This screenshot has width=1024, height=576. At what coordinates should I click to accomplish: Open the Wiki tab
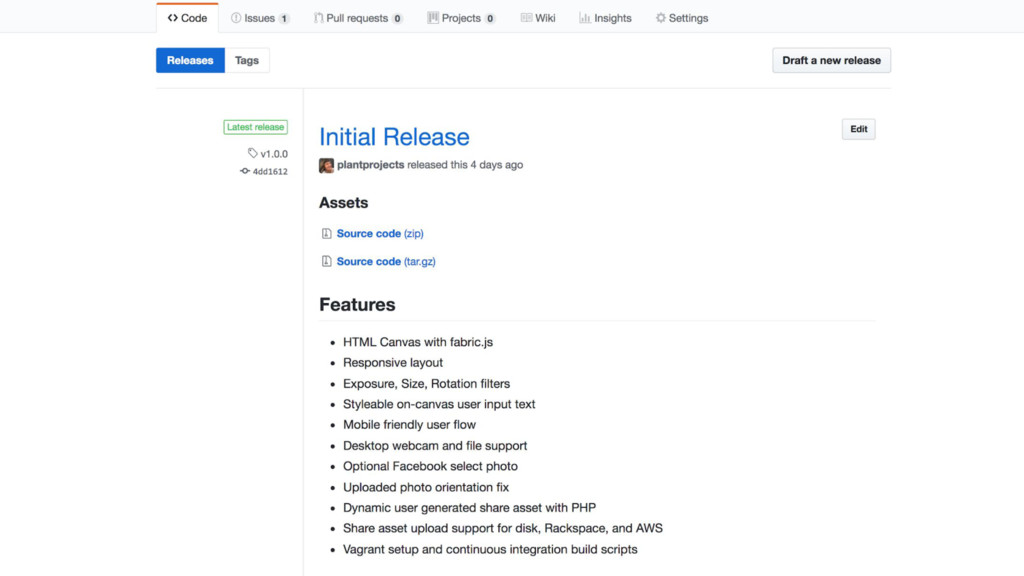click(538, 18)
